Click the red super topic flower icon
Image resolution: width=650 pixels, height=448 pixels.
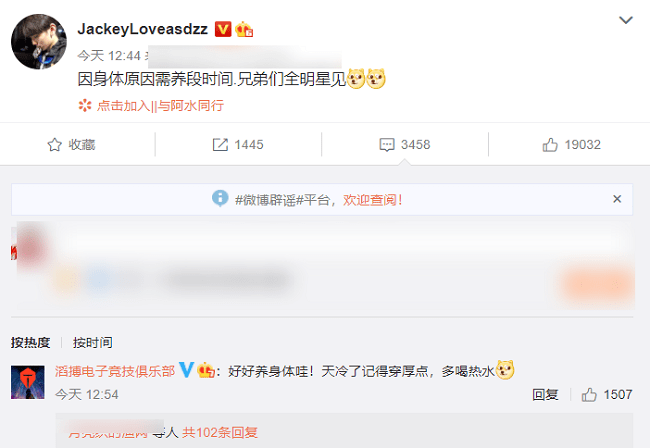85,105
